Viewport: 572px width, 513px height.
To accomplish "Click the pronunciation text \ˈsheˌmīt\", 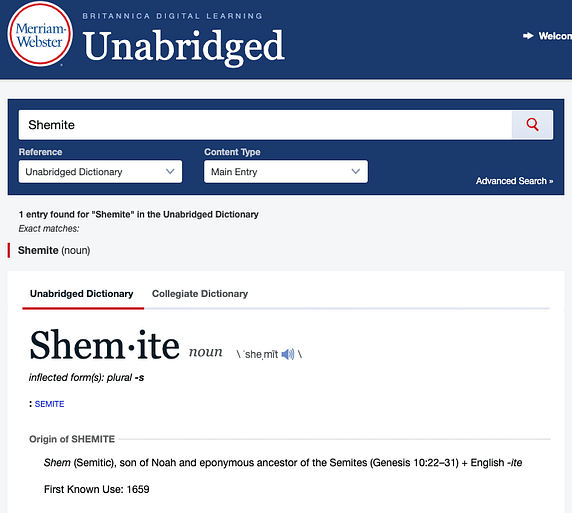I will [269, 354].
